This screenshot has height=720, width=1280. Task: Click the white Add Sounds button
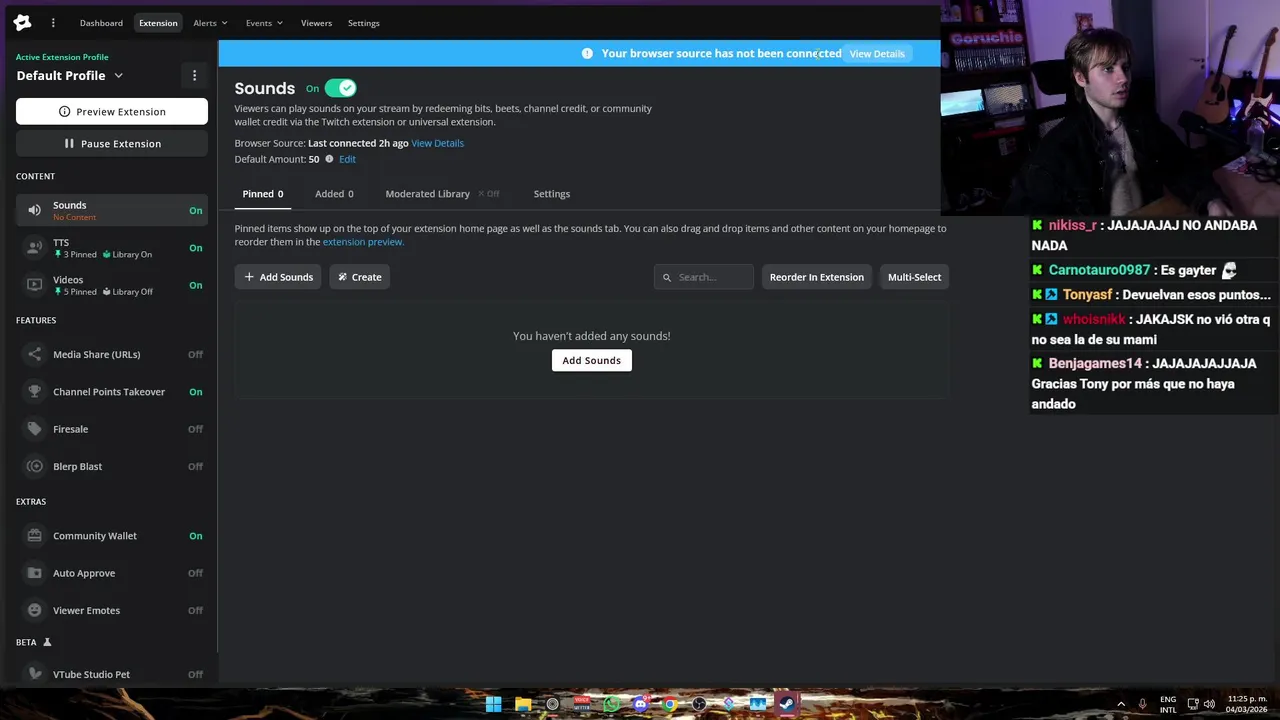(x=592, y=360)
